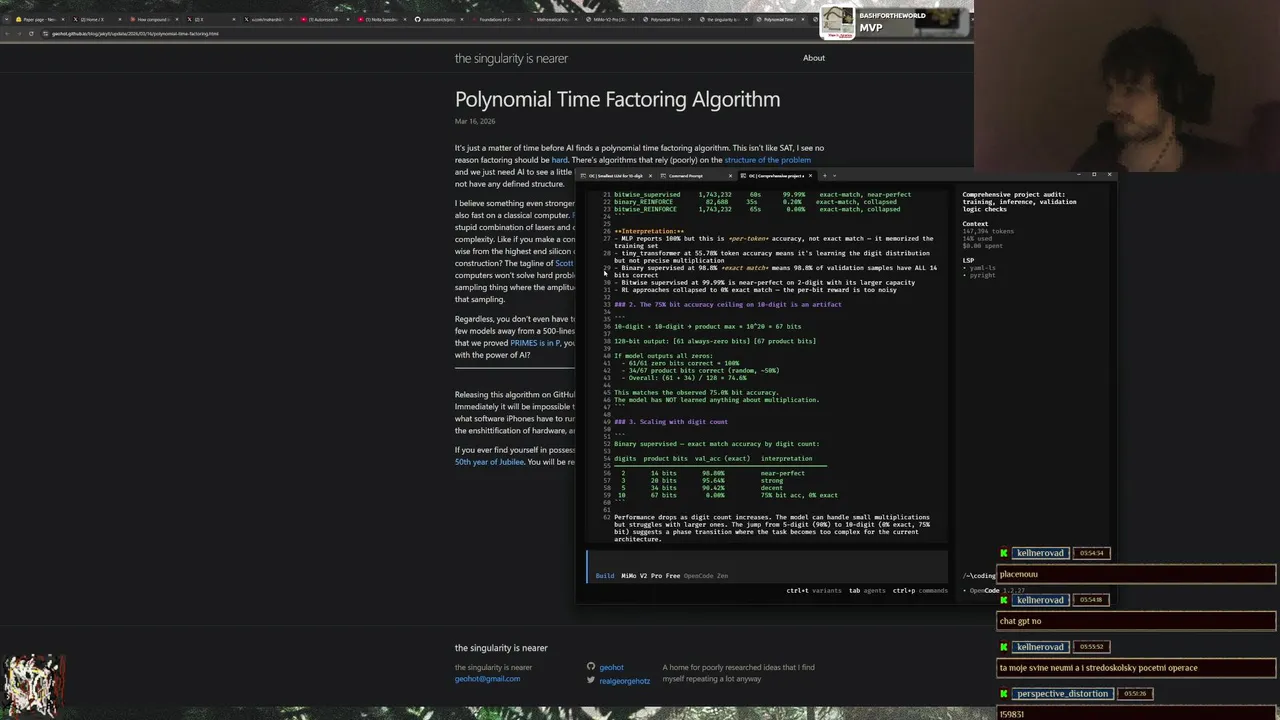Image resolution: width=1280 pixels, height=720 pixels.
Task: Click the 'Mar 16, 2026' post date
Action: [475, 121]
